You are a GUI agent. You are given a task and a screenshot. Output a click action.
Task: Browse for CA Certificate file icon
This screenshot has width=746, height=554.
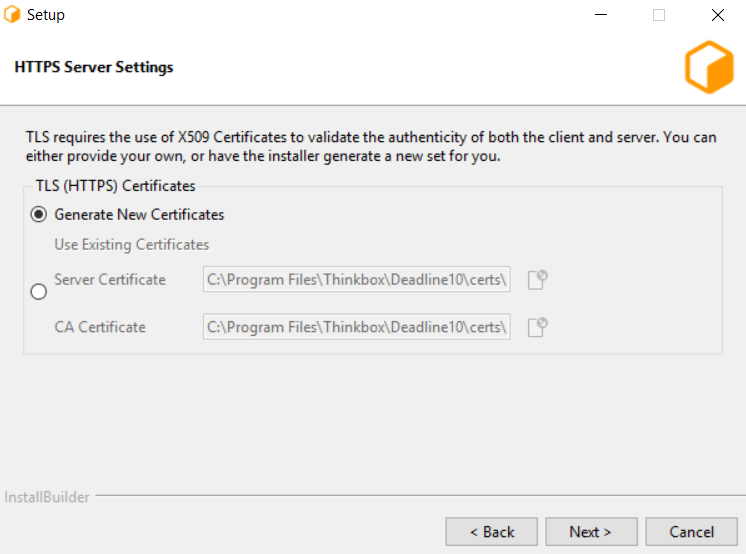[538, 327]
